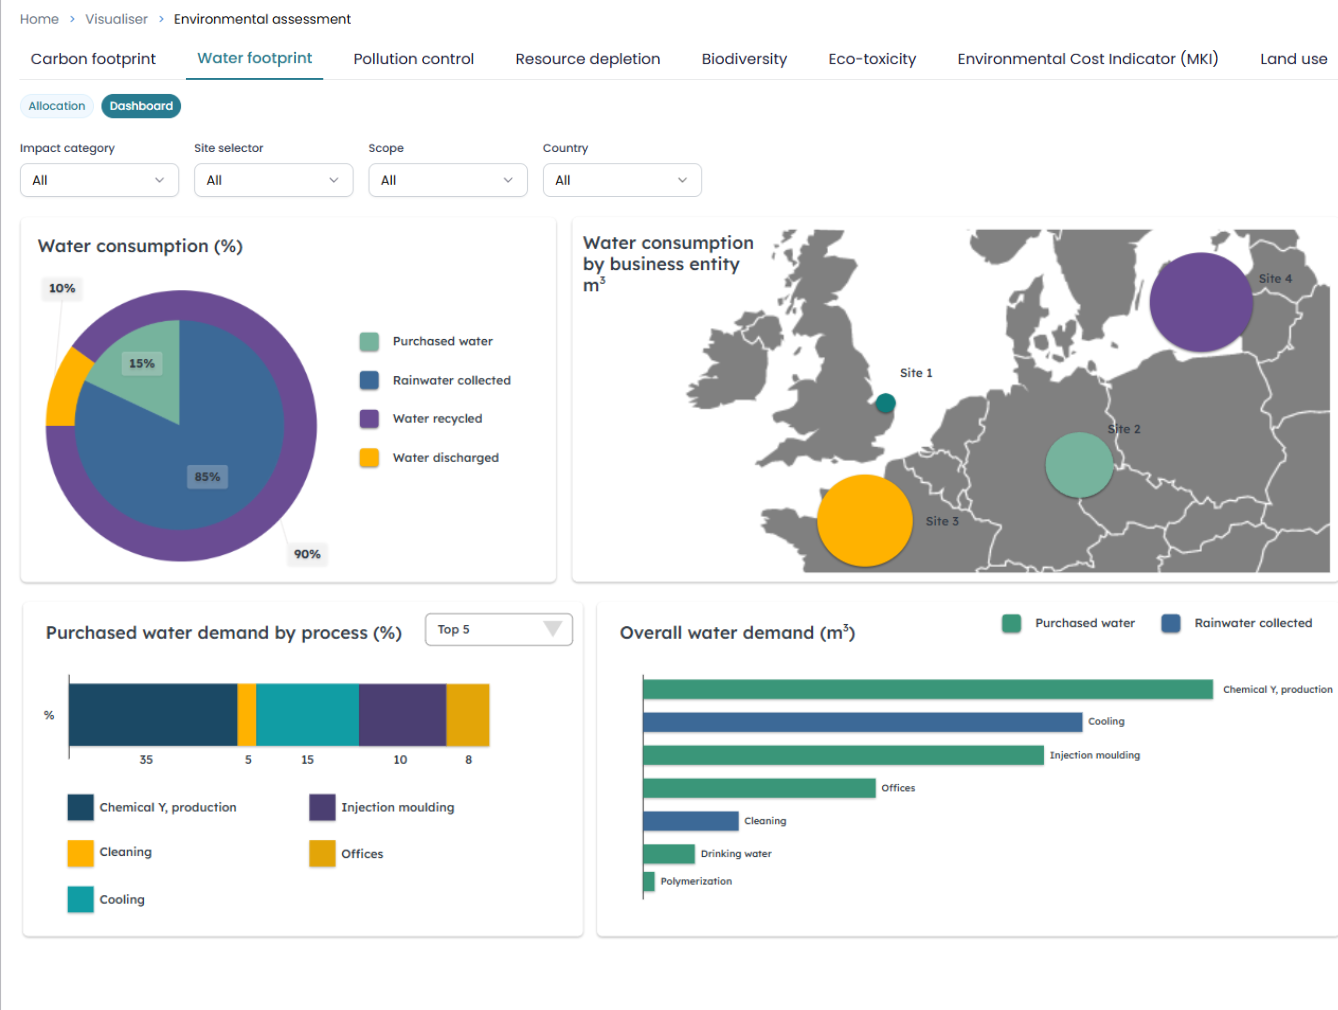Click the Allocation pill button
Viewport: 1338px width, 1010px height.
[x=57, y=106]
